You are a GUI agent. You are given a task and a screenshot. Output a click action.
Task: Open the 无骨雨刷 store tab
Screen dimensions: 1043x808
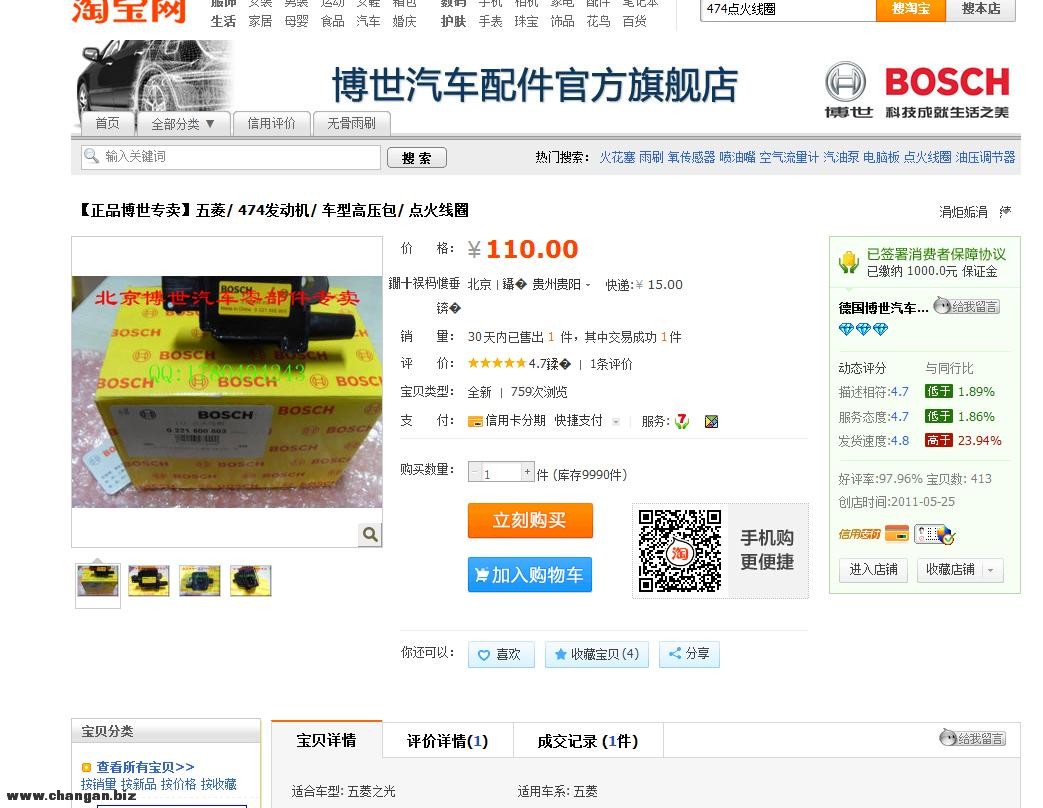coord(351,124)
